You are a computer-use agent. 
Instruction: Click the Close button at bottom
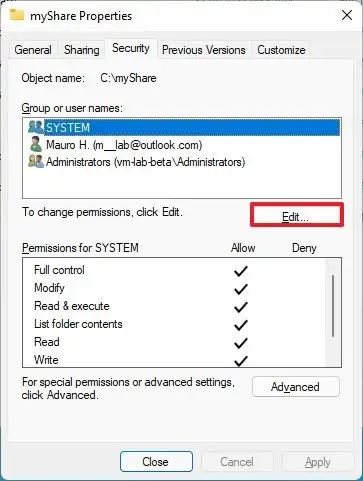[x=156, y=462]
